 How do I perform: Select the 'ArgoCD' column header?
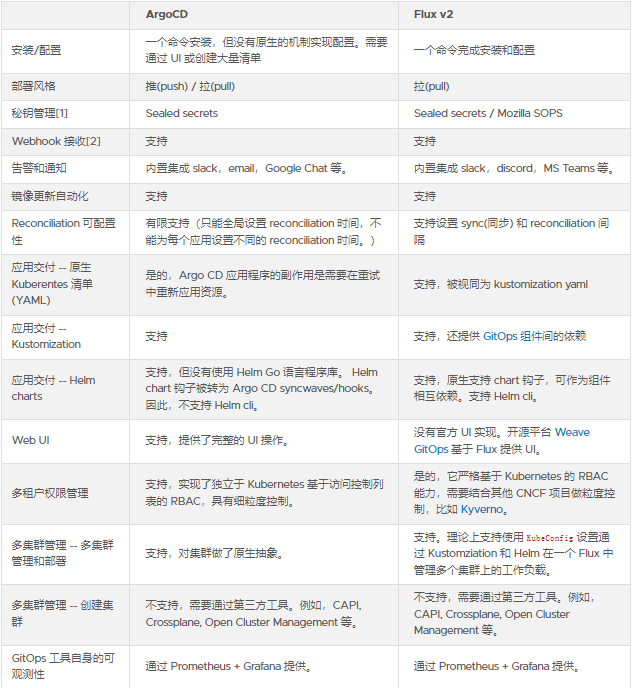(167, 14)
